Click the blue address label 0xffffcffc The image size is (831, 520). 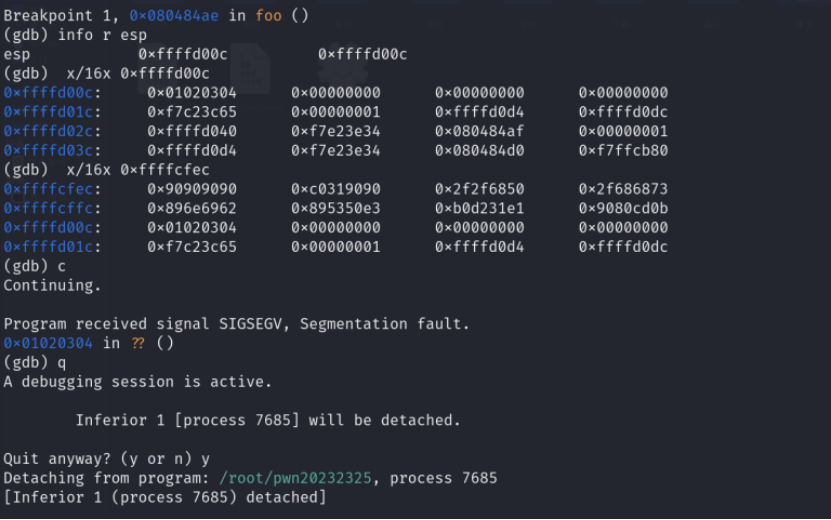(52, 208)
